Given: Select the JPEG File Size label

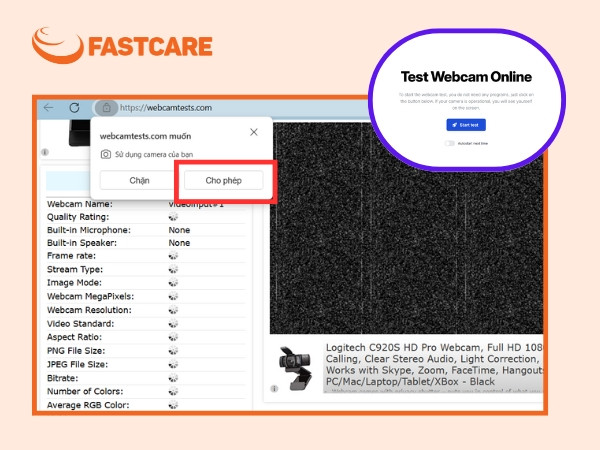Looking at the screenshot, I should click(x=77, y=364).
